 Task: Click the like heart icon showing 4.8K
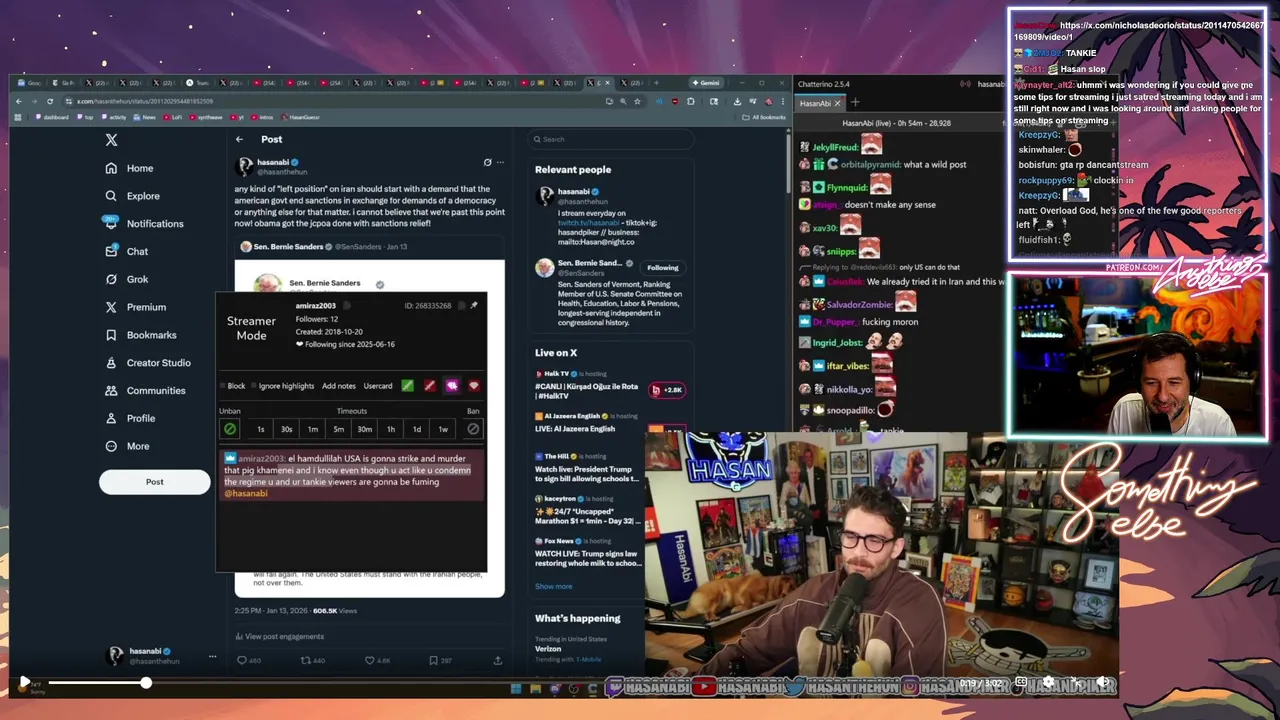pyautogui.click(x=369, y=660)
